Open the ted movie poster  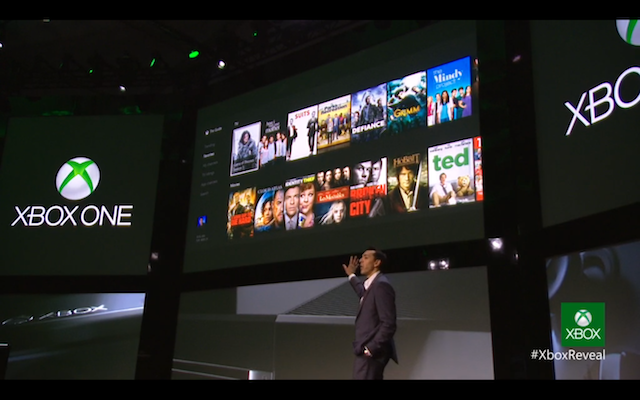tap(451, 172)
